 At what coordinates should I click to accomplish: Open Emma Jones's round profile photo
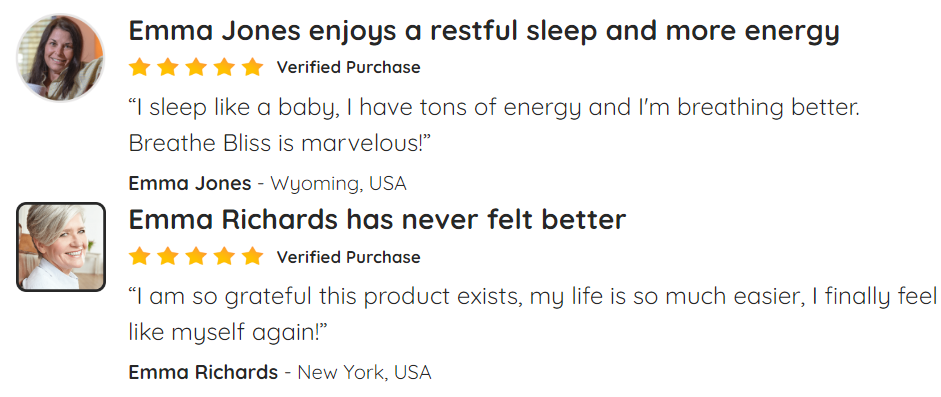pos(60,58)
